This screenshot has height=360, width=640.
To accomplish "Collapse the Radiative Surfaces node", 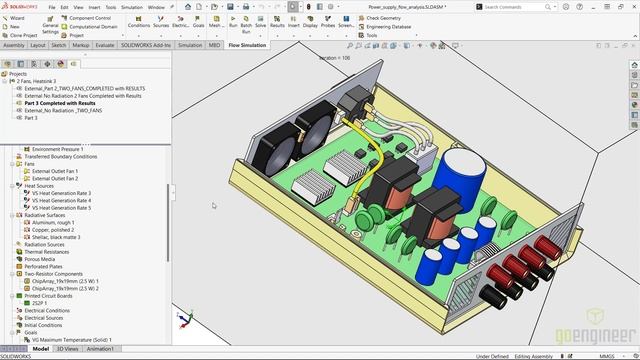I will point(12,216).
